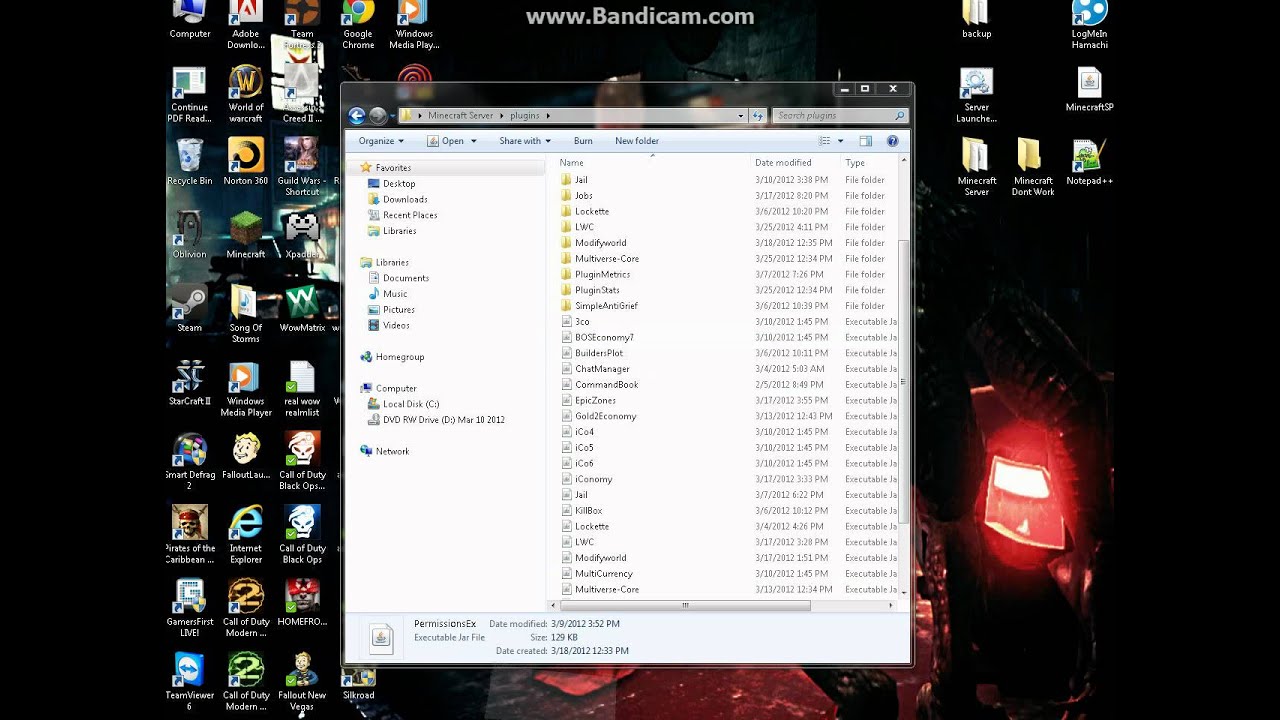
Task: Open the Steam desktop icon
Action: (189, 309)
